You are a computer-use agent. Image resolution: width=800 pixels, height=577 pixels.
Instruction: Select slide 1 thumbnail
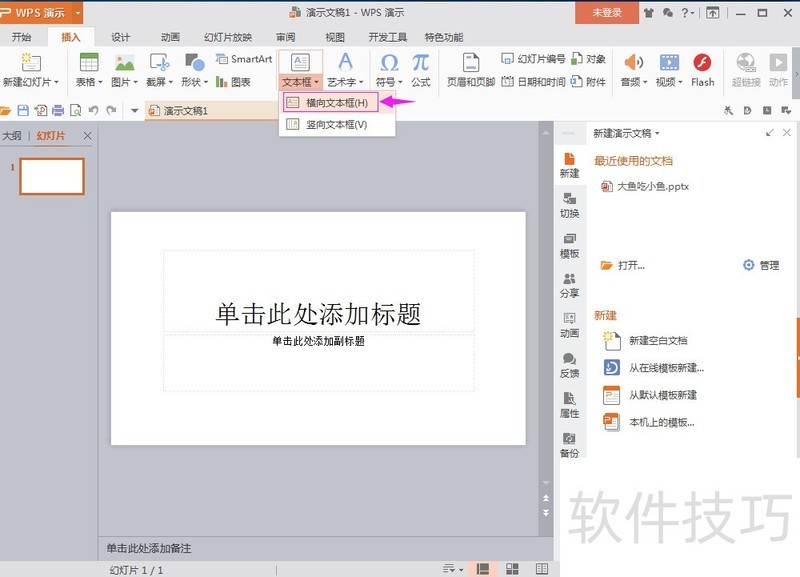point(52,176)
